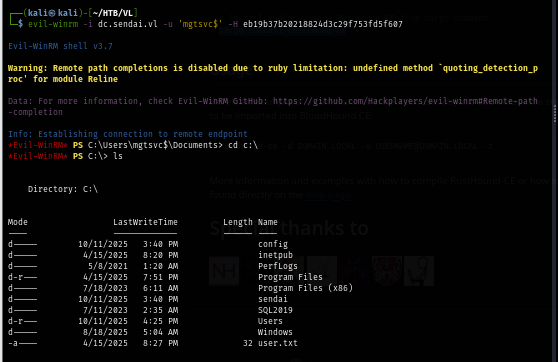Click the 'config' directory name

[x=273, y=244]
